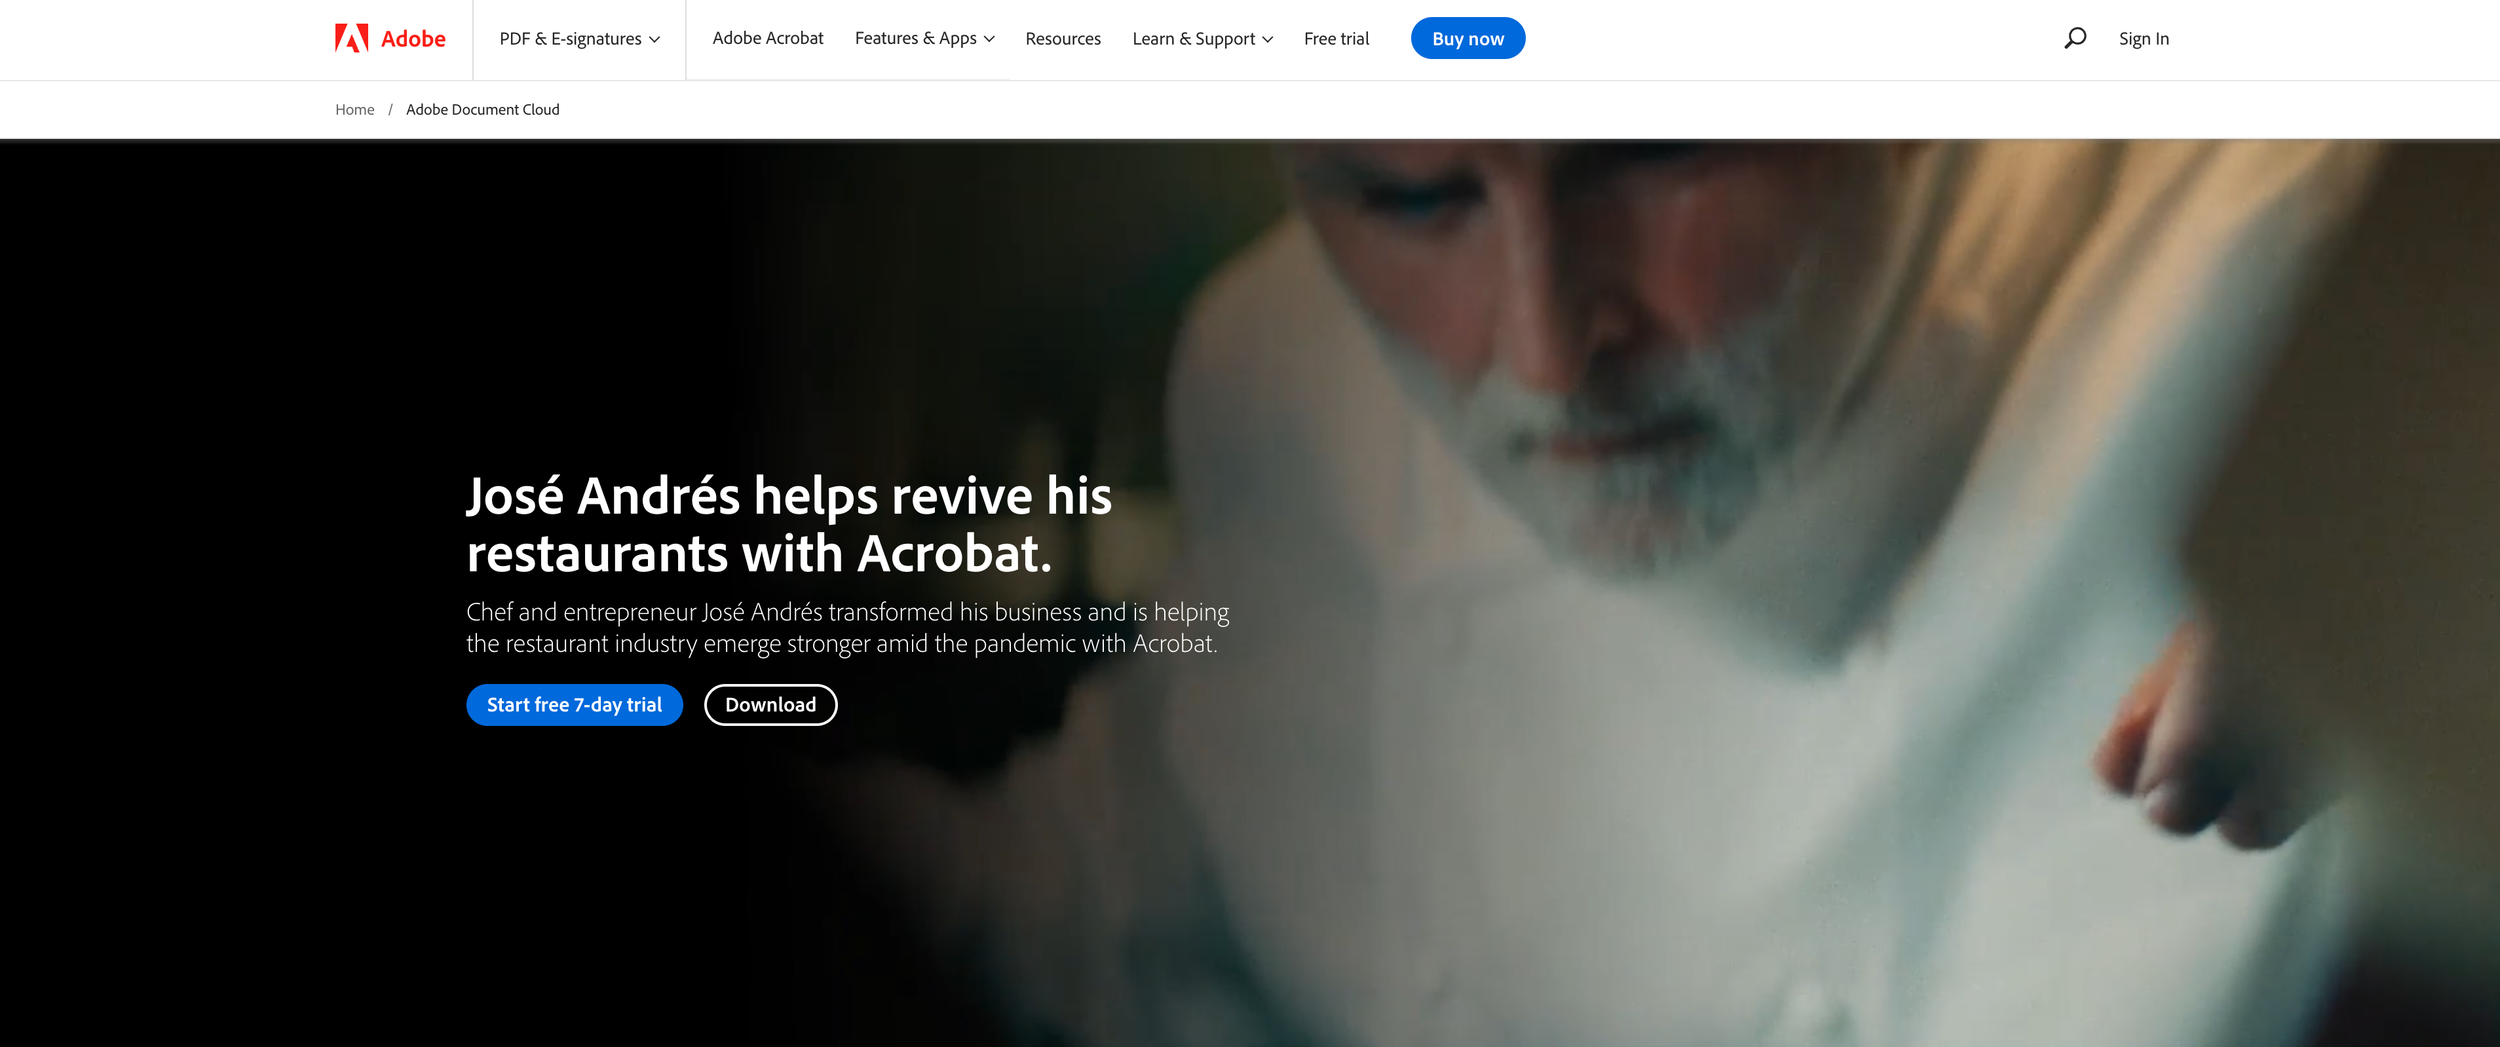Viewport: 2500px width, 1047px height.
Task: Expand the Features & Apps menu
Action: coord(924,38)
